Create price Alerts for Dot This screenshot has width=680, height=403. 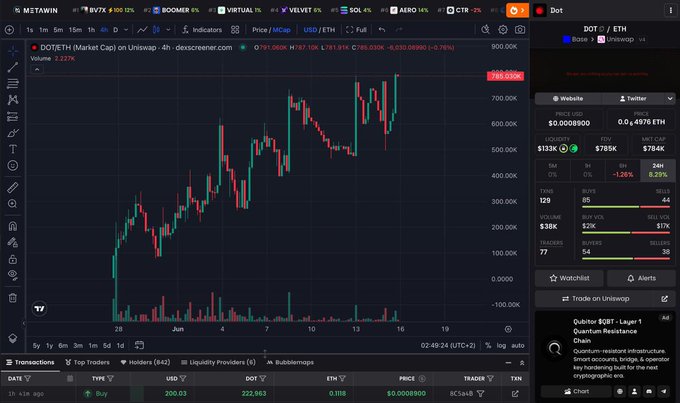pos(641,278)
